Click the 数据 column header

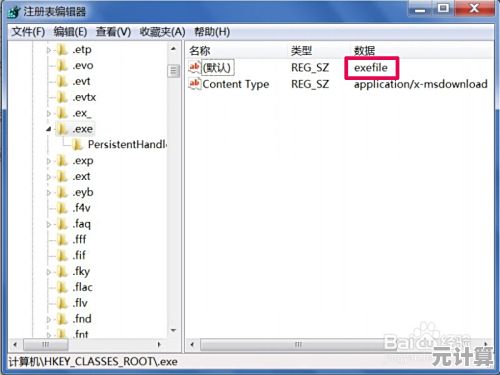pyautogui.click(x=364, y=51)
